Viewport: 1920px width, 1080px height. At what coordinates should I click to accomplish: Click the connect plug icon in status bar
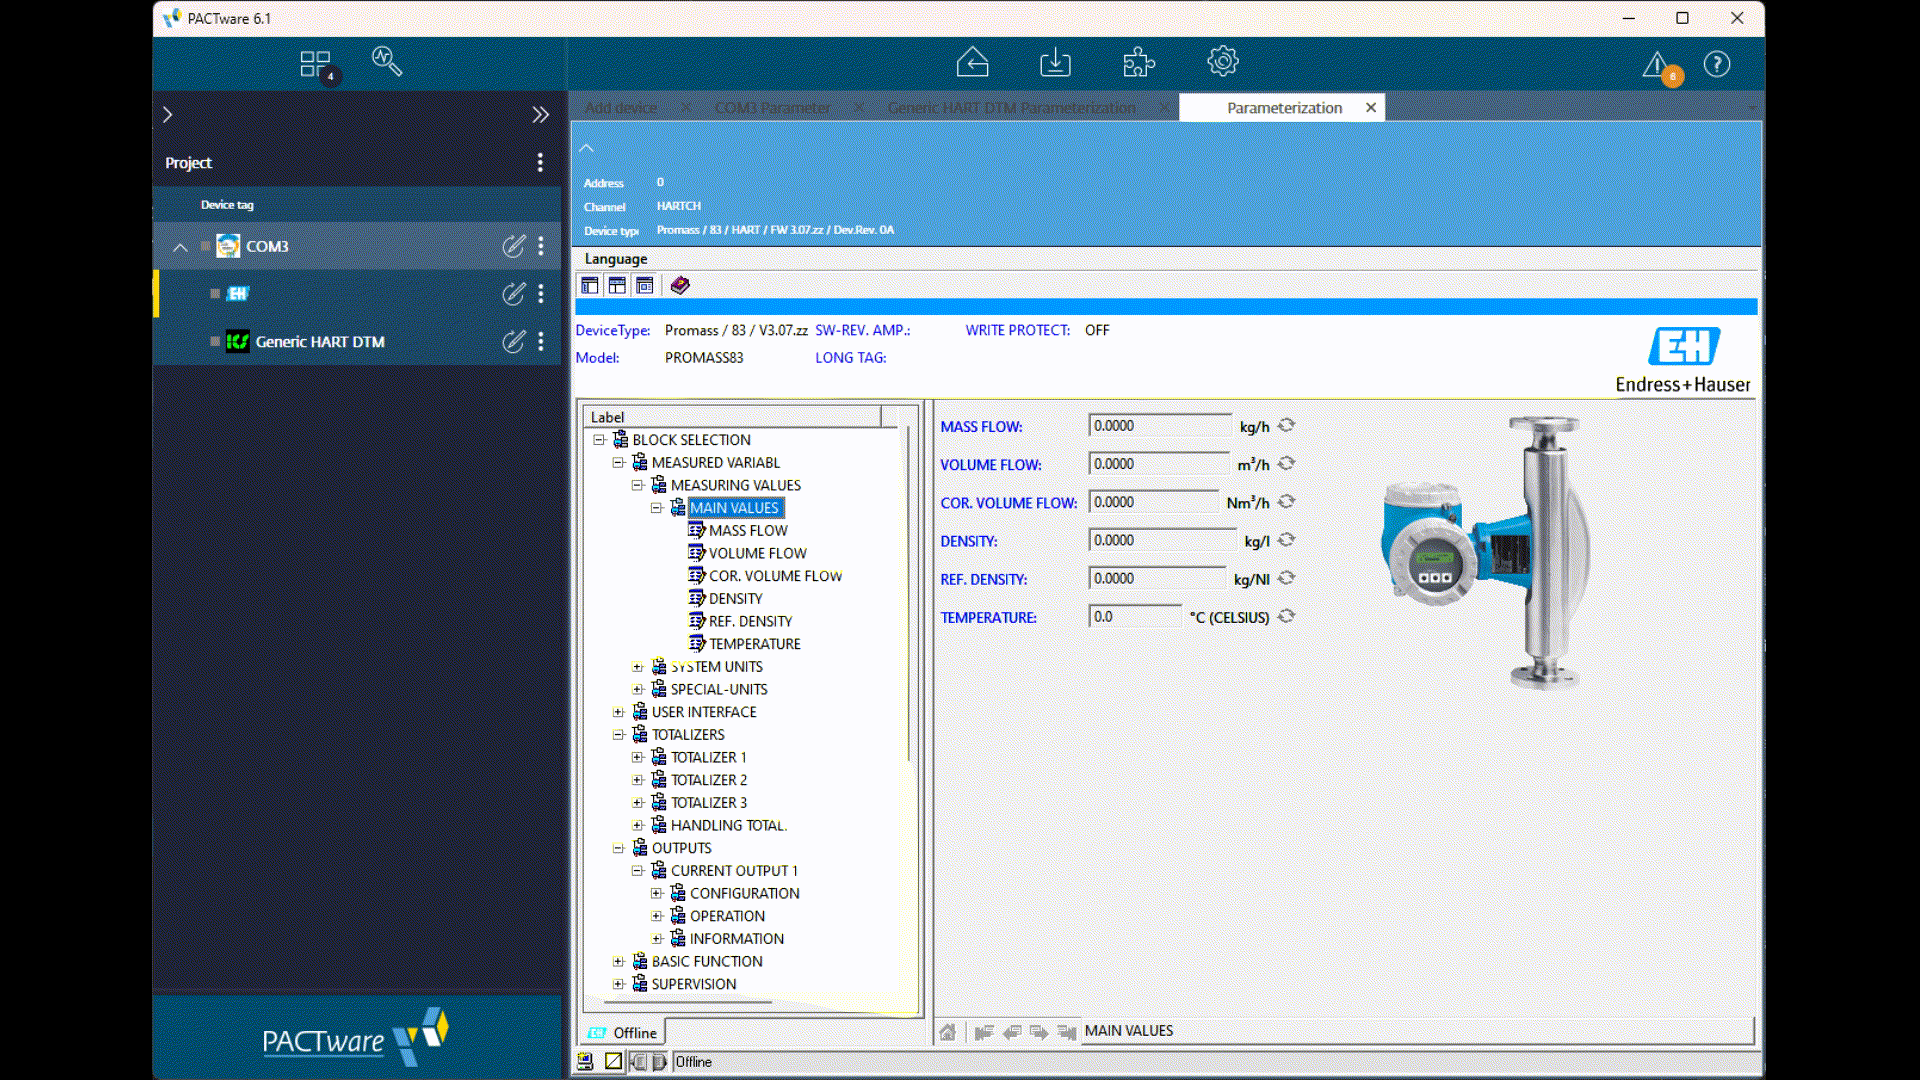[x=638, y=1062]
